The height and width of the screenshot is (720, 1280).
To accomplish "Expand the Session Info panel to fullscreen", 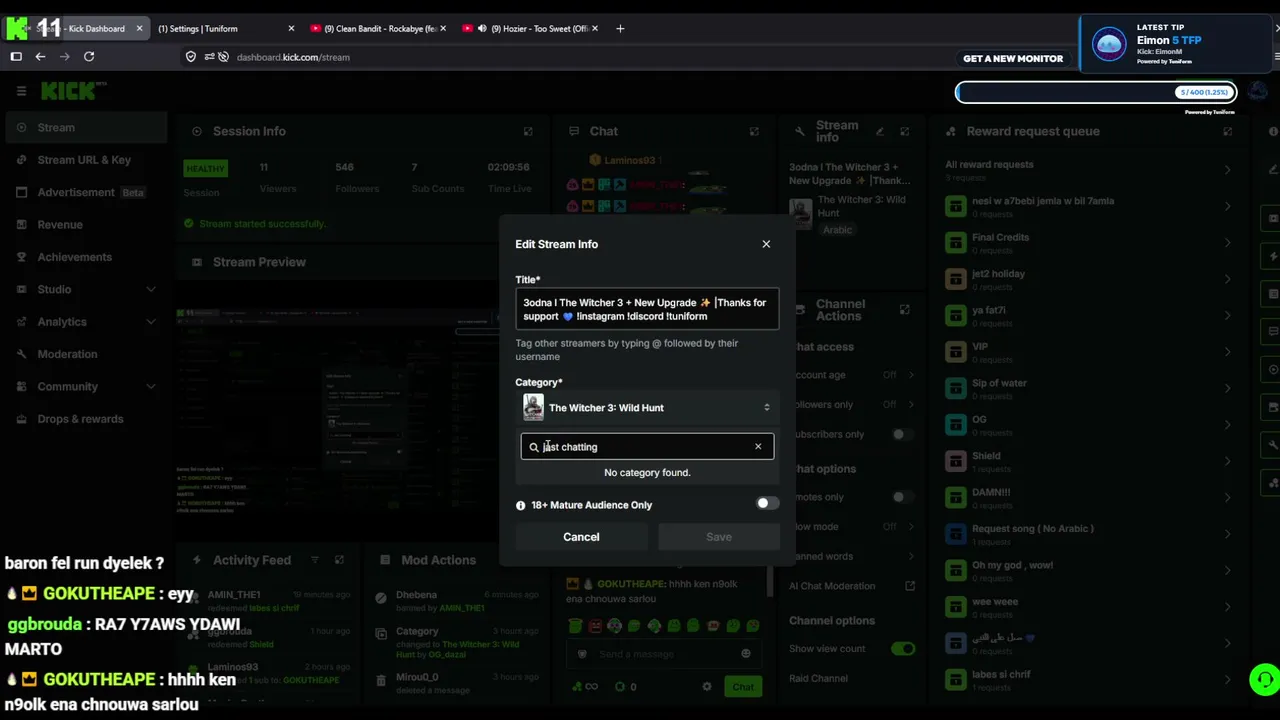I will click(528, 131).
